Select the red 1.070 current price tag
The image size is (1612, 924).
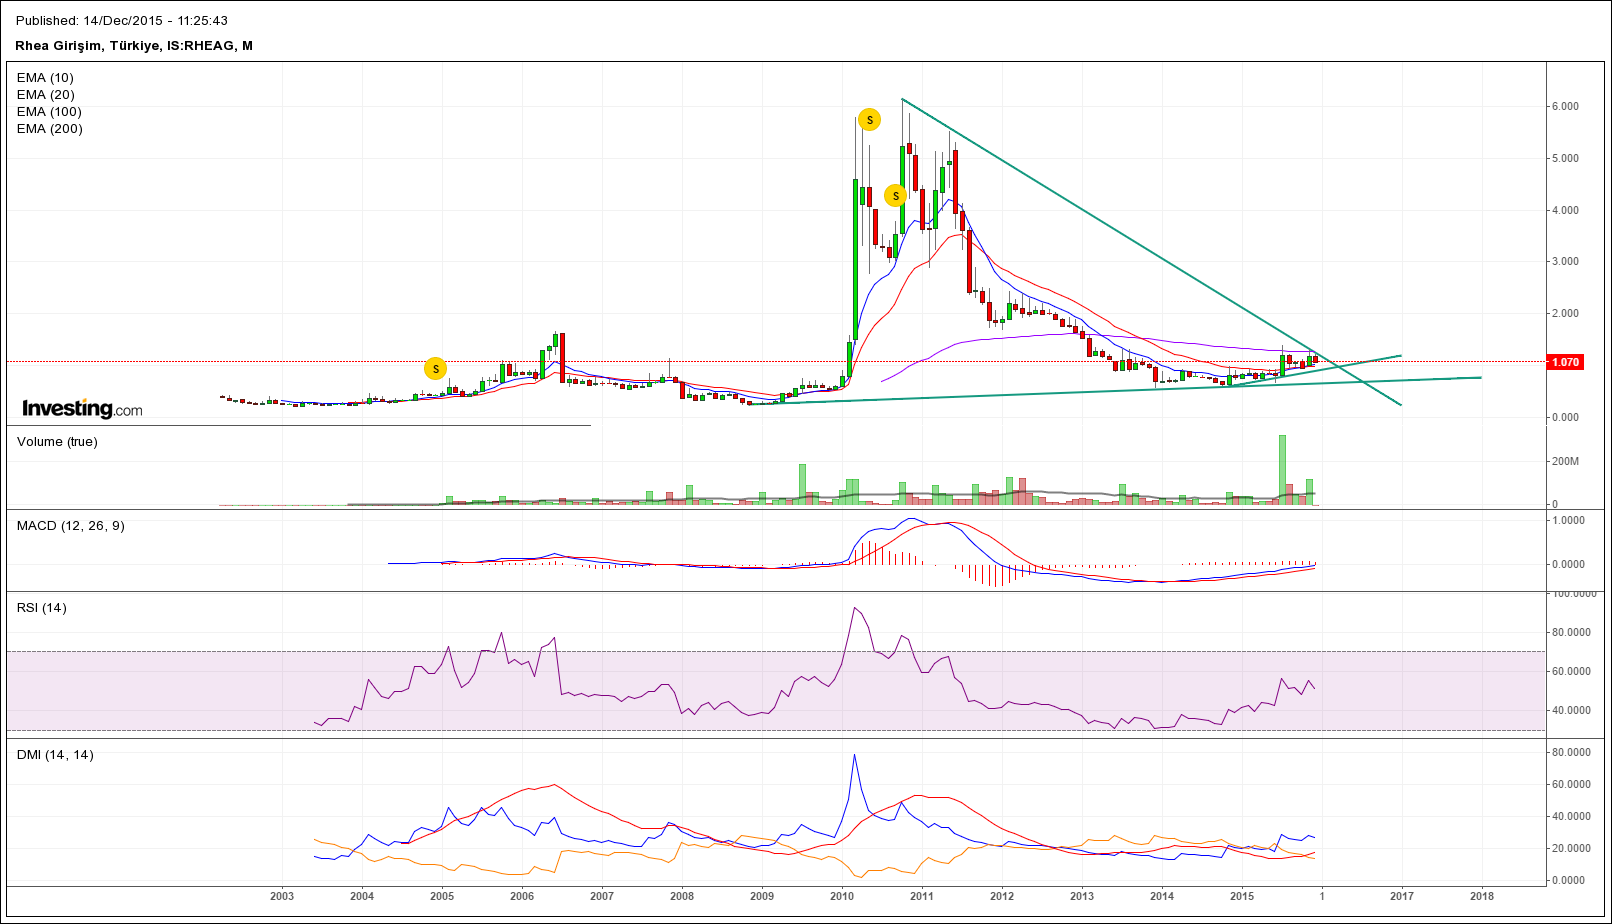(1564, 362)
